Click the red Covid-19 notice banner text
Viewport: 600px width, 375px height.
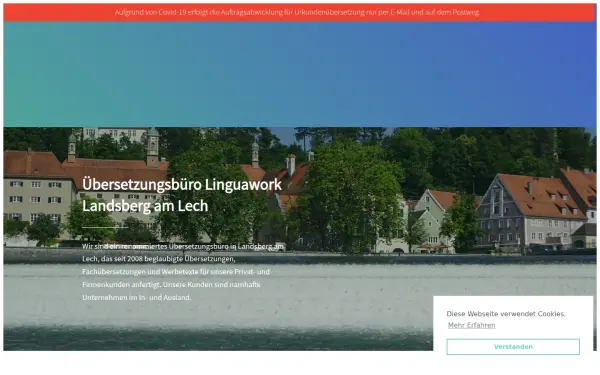297,12
